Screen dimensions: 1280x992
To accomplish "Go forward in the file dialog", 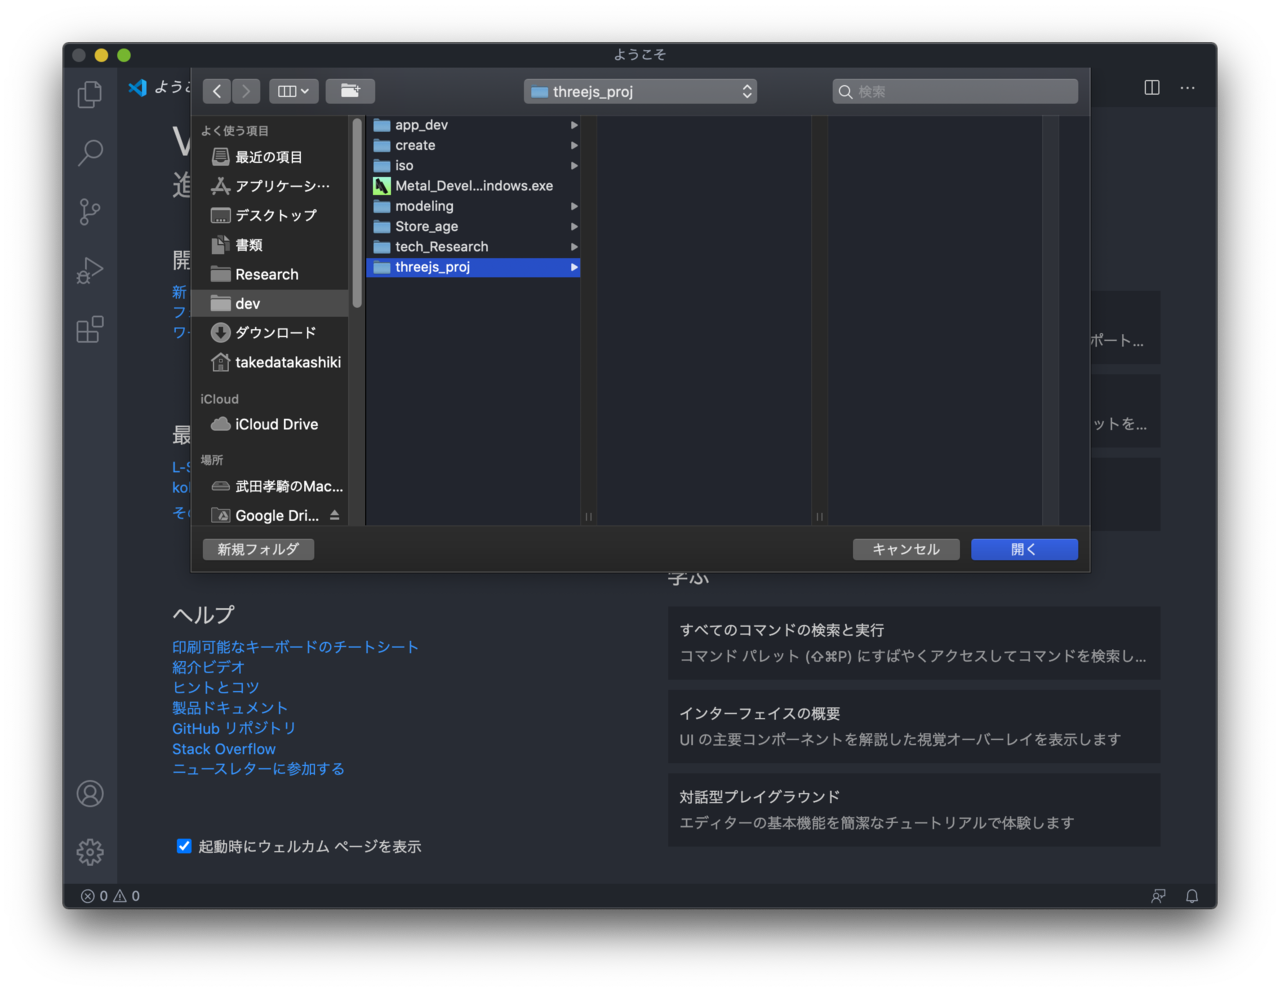I will coord(246,91).
